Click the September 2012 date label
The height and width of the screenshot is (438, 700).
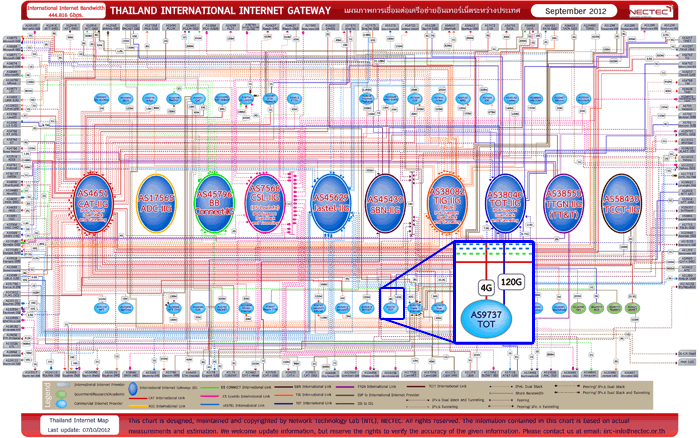[x=575, y=11]
